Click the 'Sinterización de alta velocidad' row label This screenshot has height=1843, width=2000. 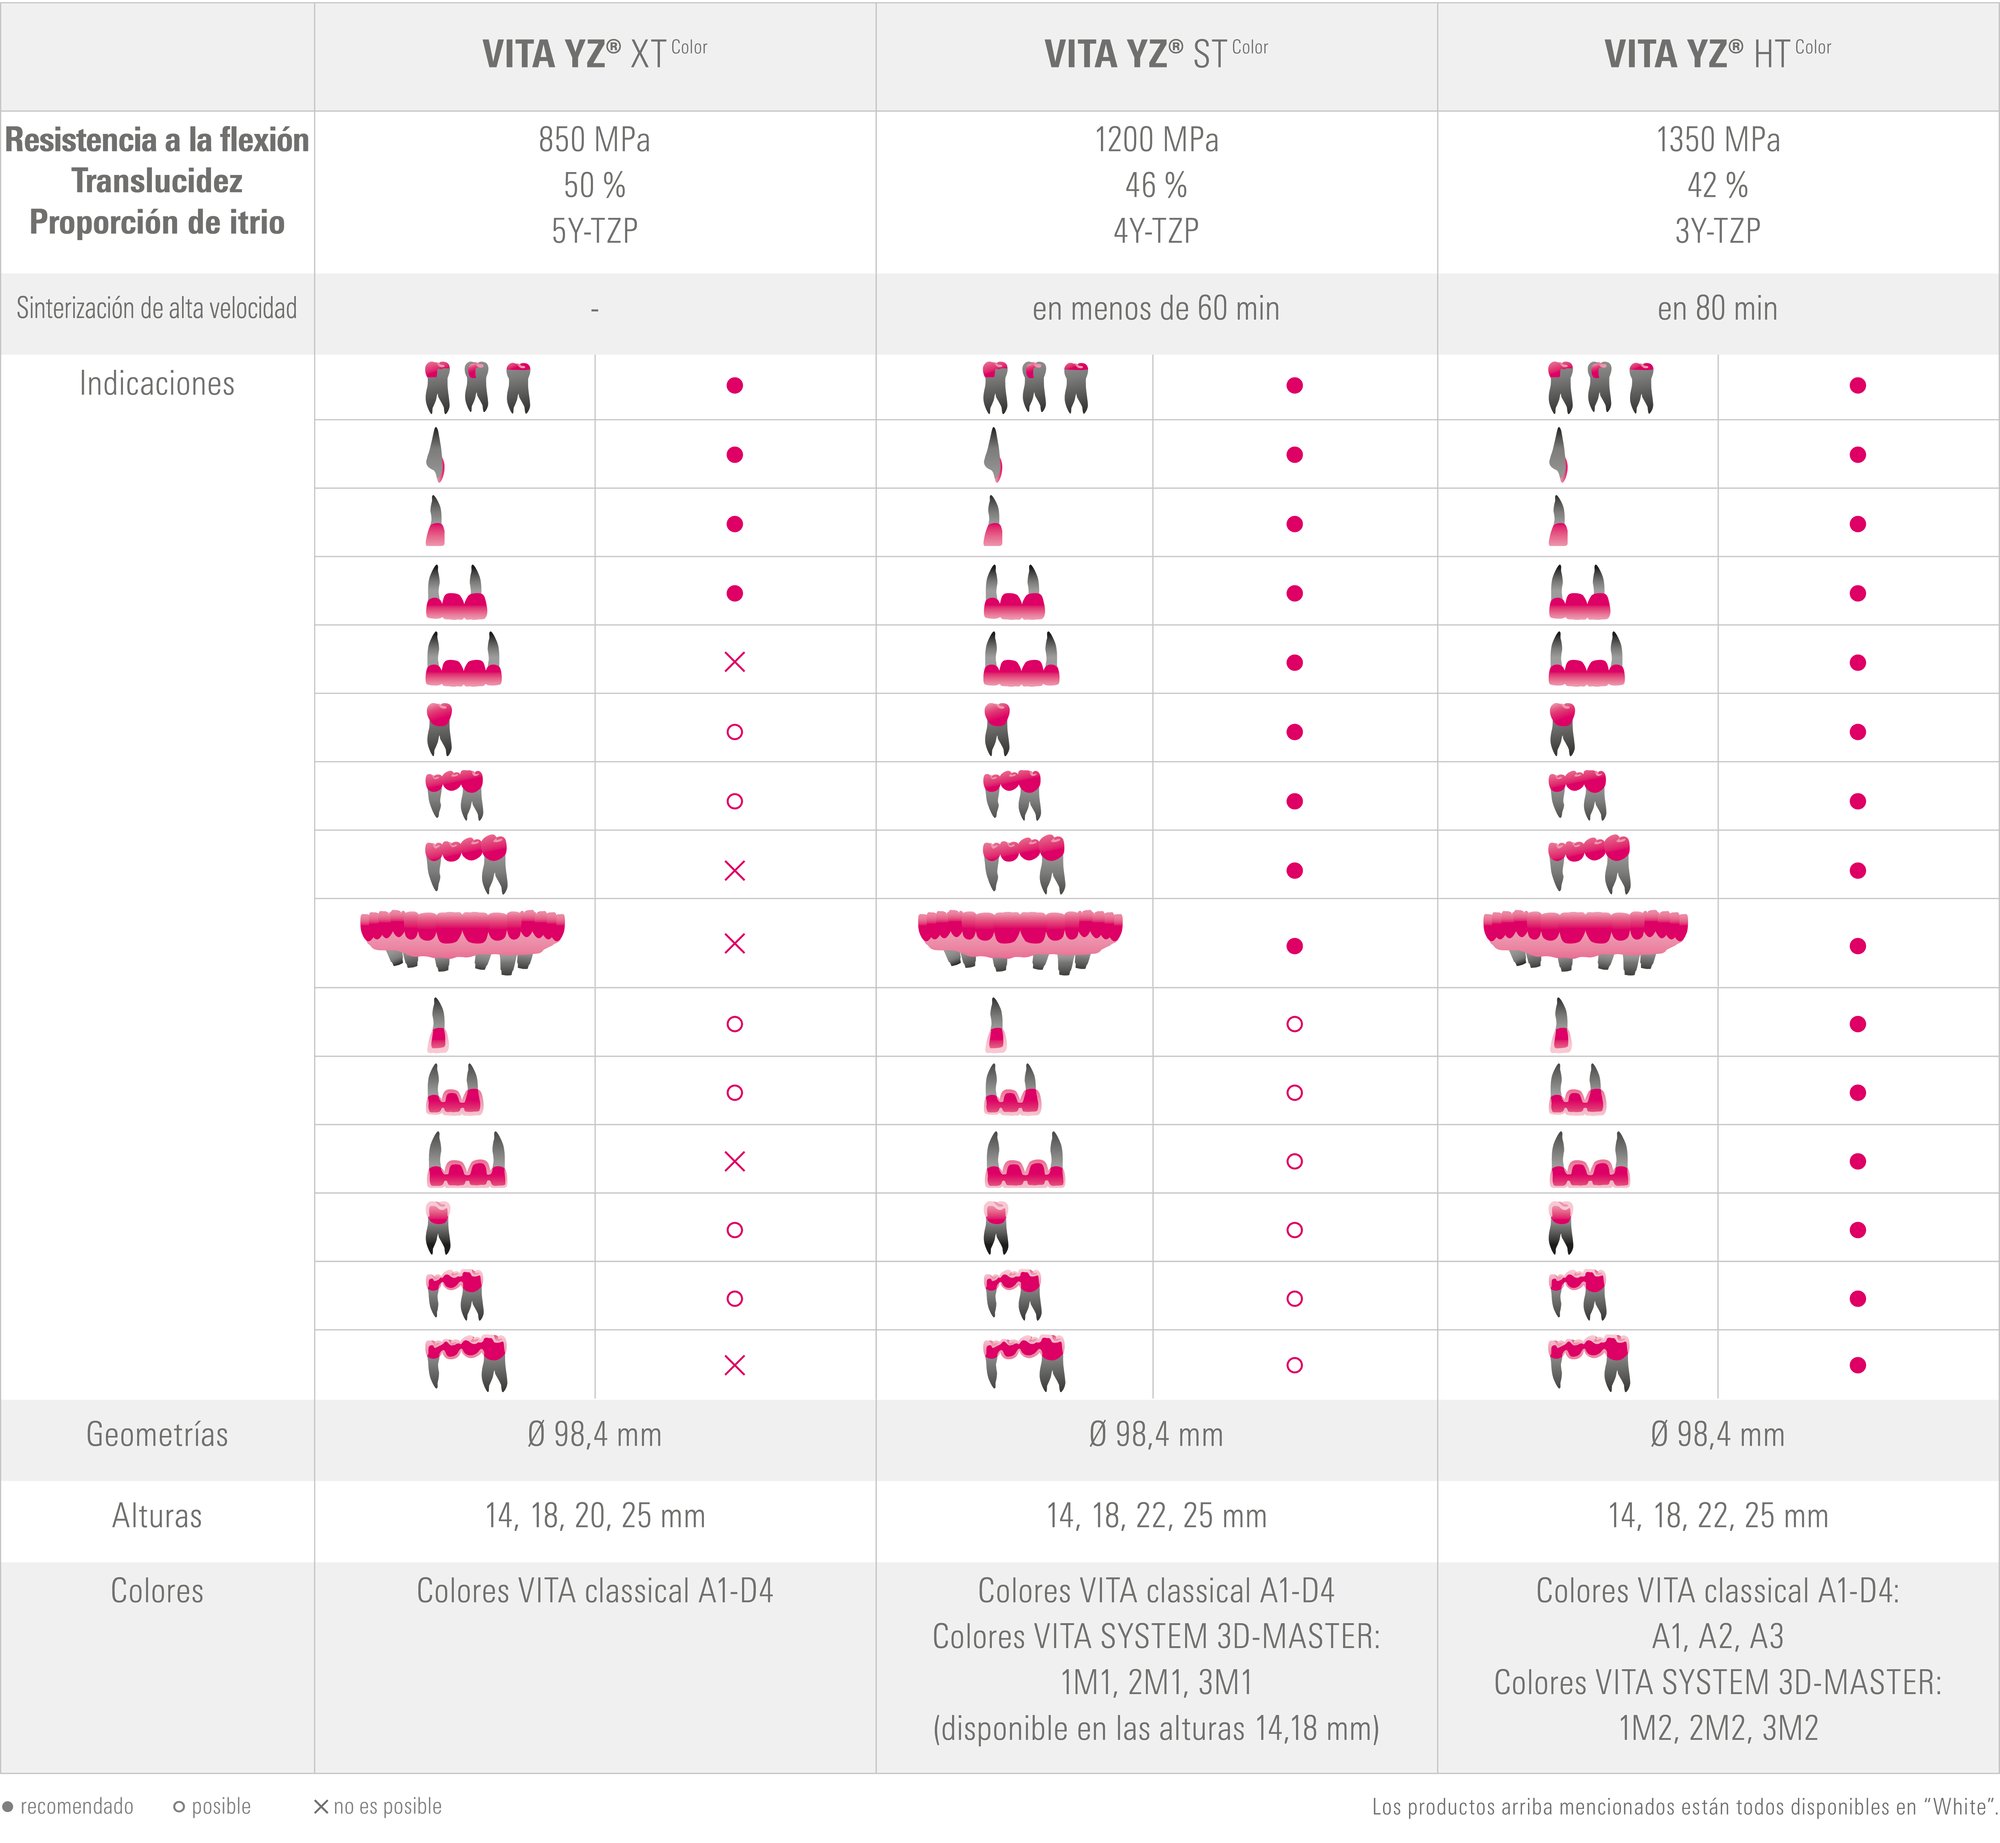[x=157, y=308]
